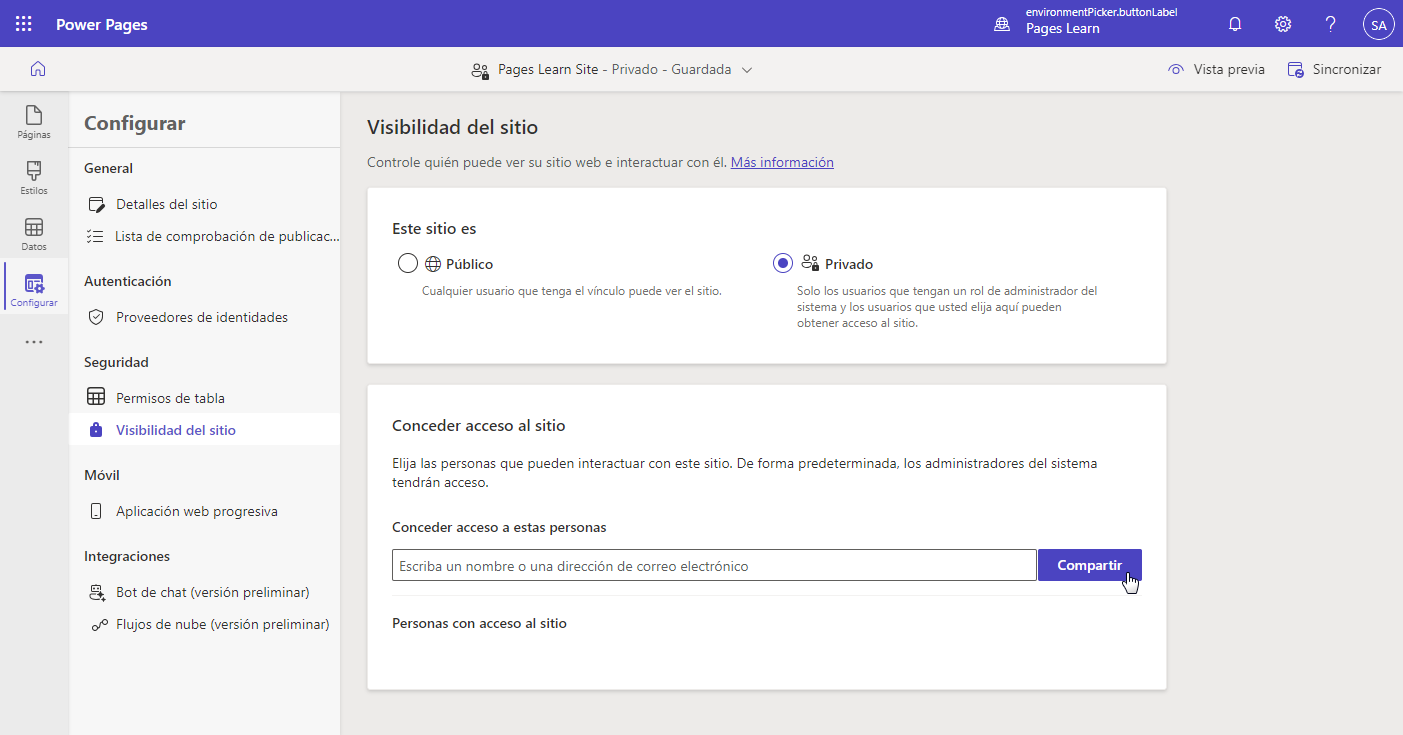The width and height of the screenshot is (1403, 735).
Task: Open Vista previa preview
Action: click(x=1216, y=69)
